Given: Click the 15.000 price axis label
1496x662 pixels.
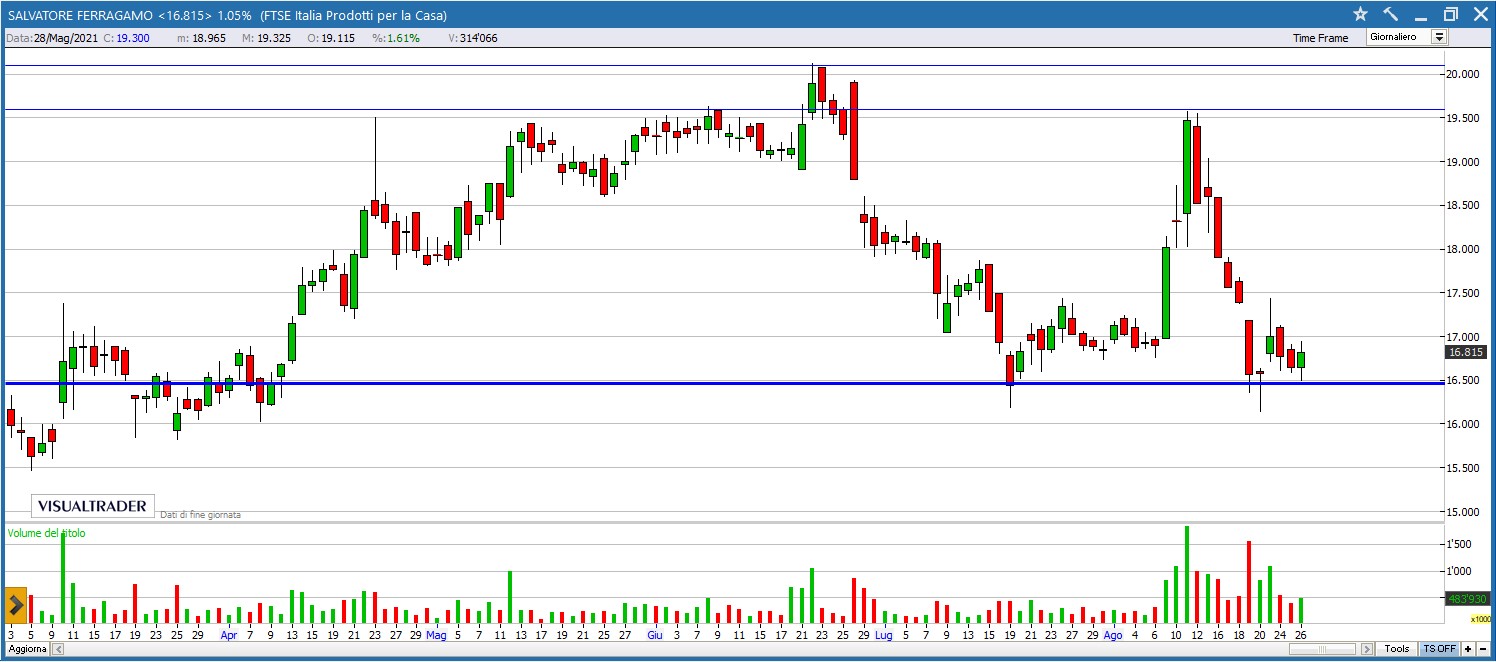Looking at the screenshot, I should tap(1464, 512).
